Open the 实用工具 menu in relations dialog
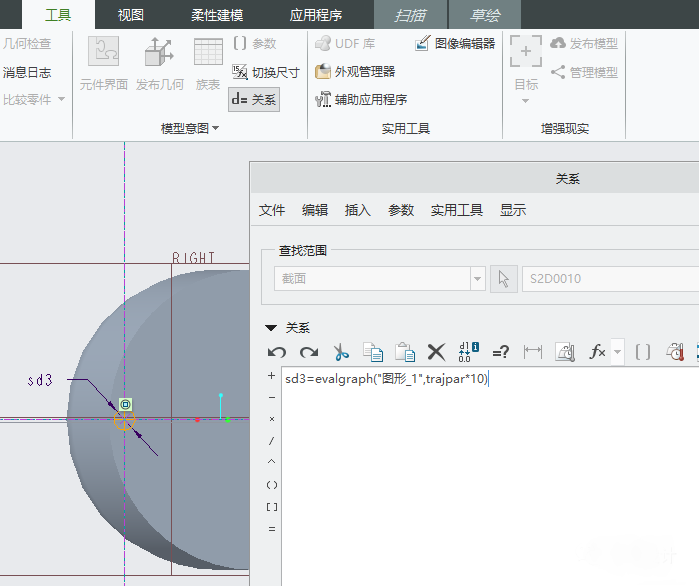This screenshot has height=586, width=699. (x=456, y=210)
